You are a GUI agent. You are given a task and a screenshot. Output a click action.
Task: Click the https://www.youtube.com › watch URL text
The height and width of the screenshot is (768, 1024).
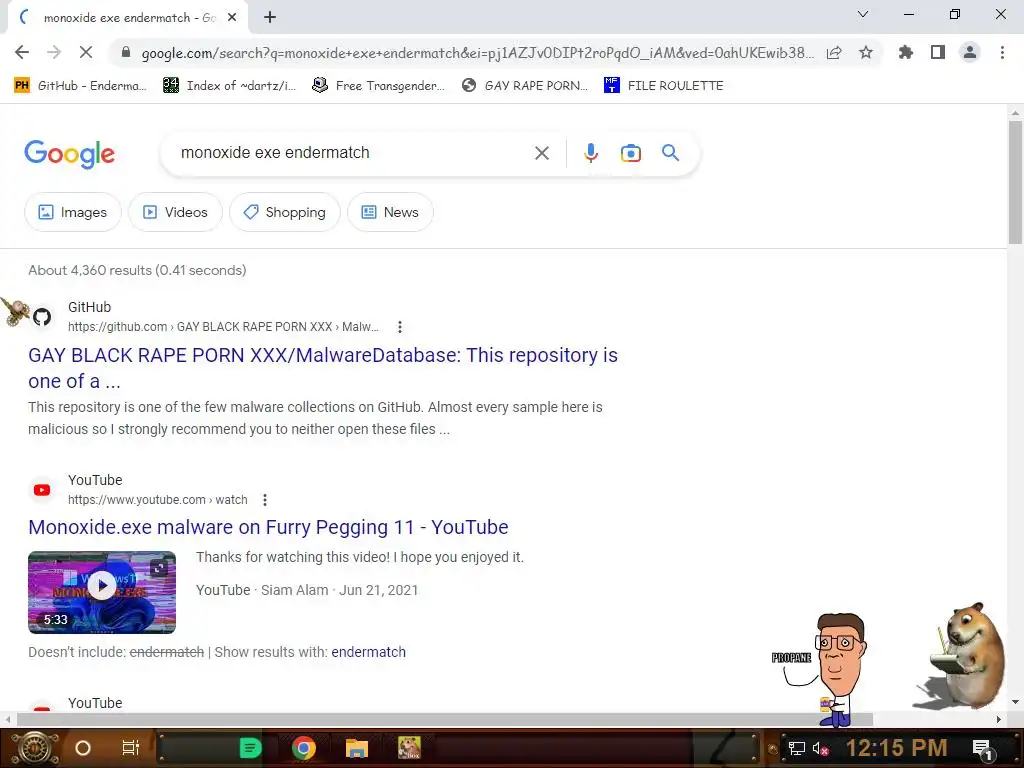pos(157,500)
